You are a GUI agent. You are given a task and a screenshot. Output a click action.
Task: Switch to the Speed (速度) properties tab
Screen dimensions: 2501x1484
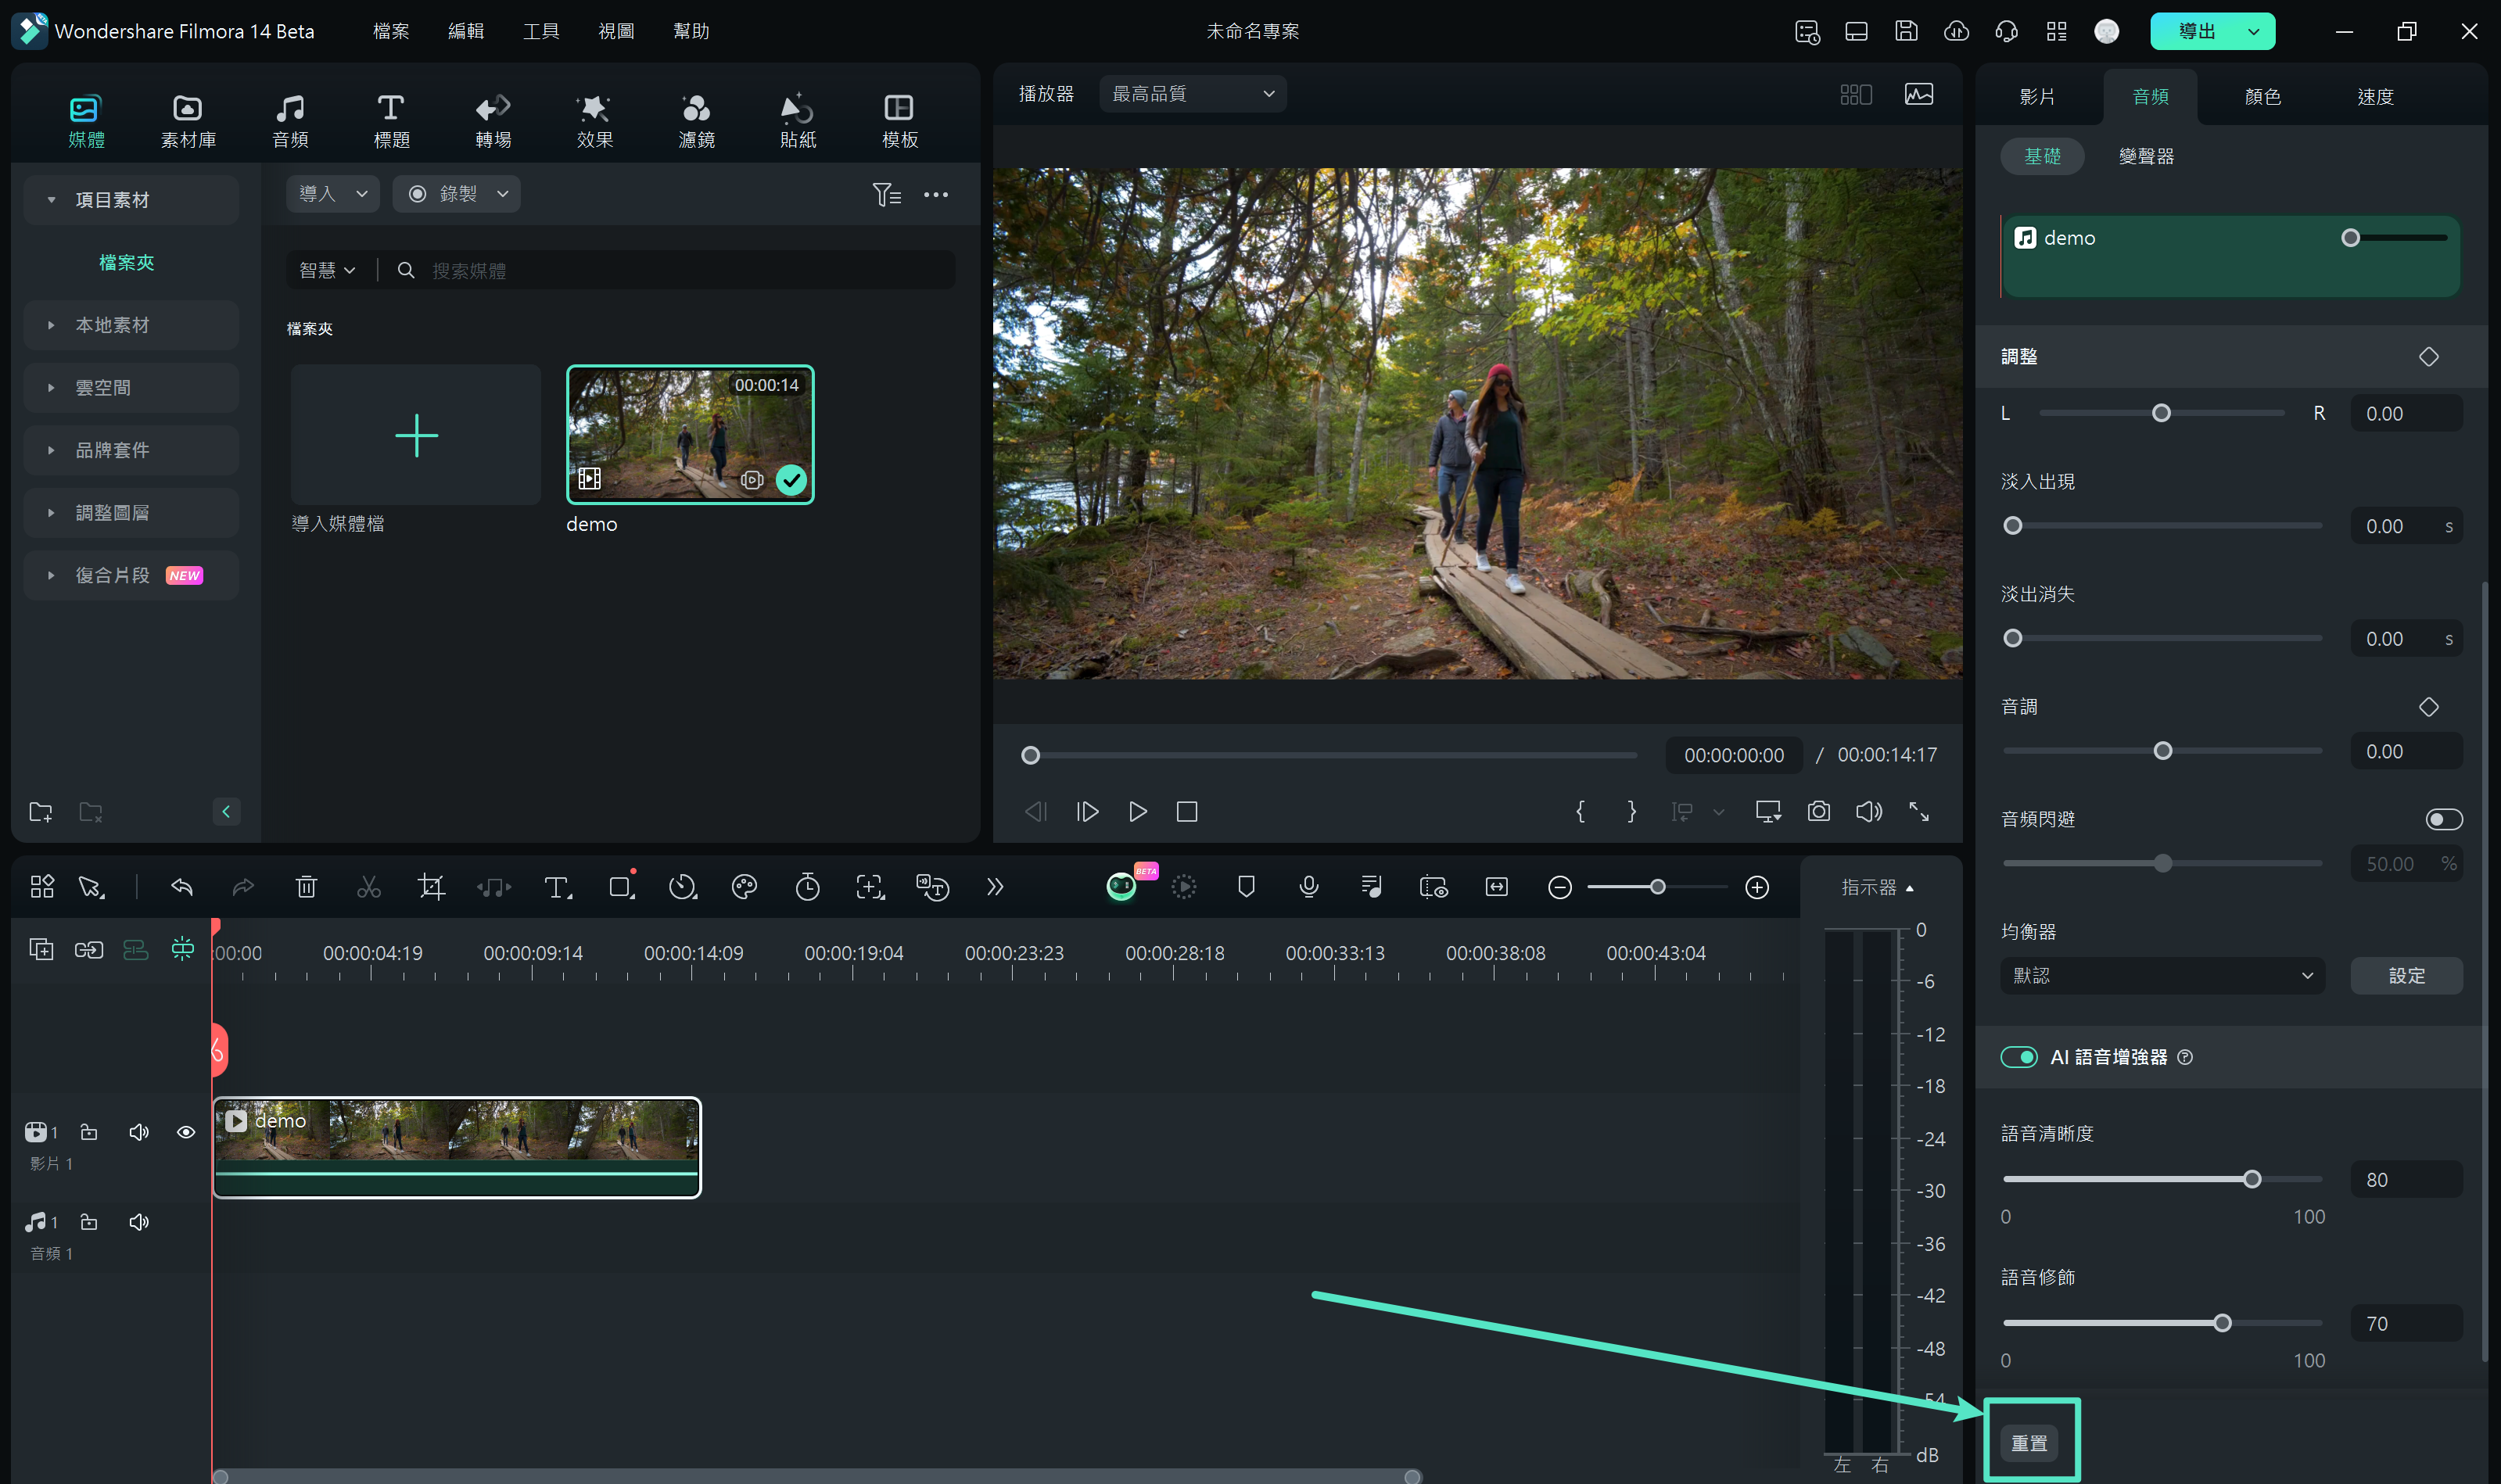(x=2375, y=97)
